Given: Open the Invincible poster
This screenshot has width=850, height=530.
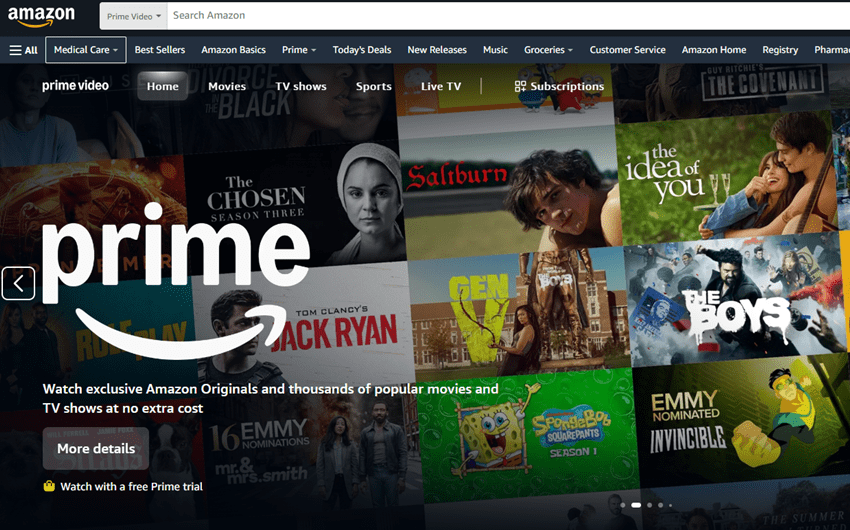Looking at the screenshot, I should 740,420.
